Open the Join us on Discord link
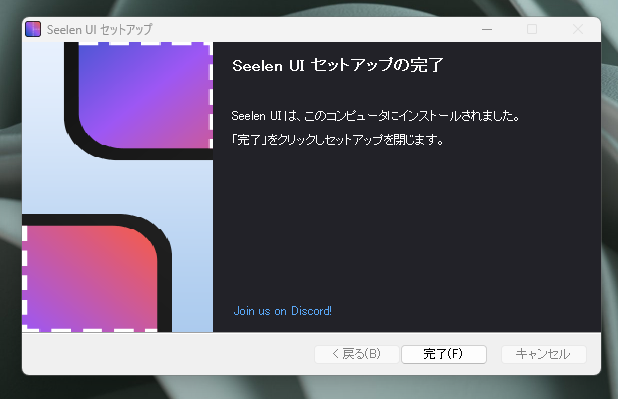The width and height of the screenshot is (618, 399). [283, 311]
